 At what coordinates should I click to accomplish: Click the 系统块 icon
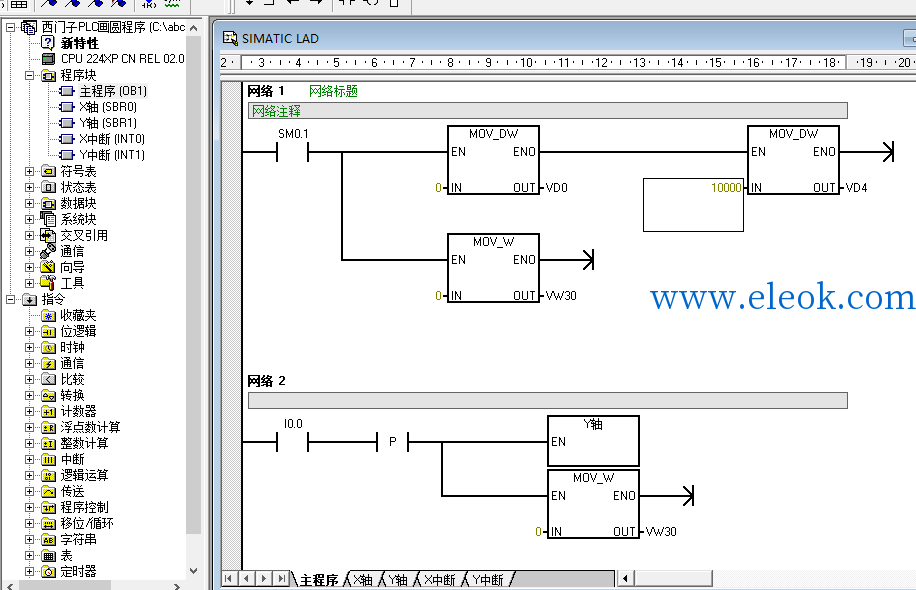click(48, 219)
